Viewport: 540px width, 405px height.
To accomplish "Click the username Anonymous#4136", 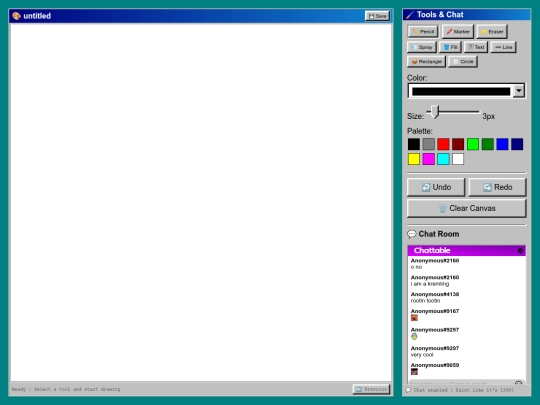I will point(435,294).
